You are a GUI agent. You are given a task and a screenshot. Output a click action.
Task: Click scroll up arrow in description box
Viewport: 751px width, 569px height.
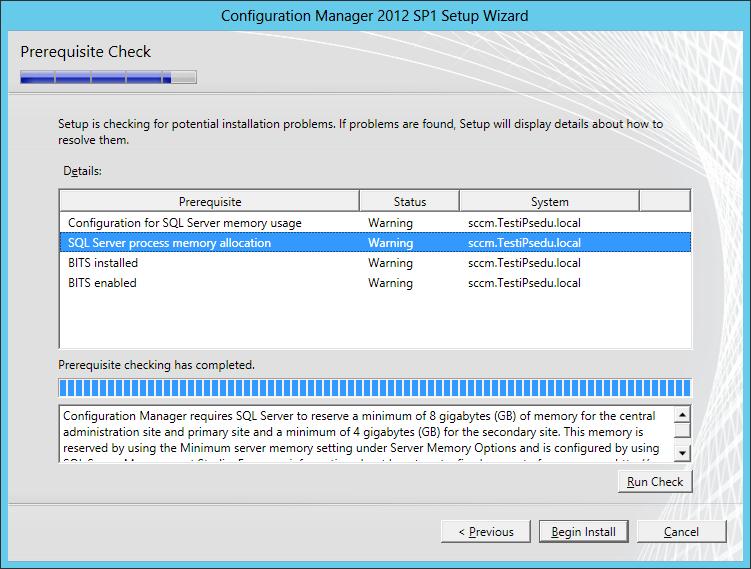[682, 414]
